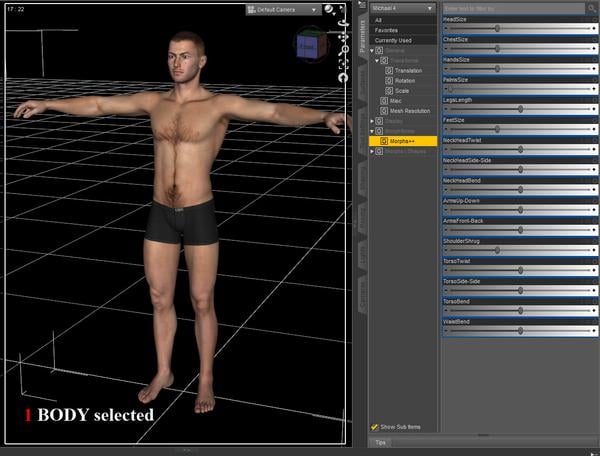The image size is (600, 456).
Task: Select the Rotation tree item
Action: [x=405, y=81]
